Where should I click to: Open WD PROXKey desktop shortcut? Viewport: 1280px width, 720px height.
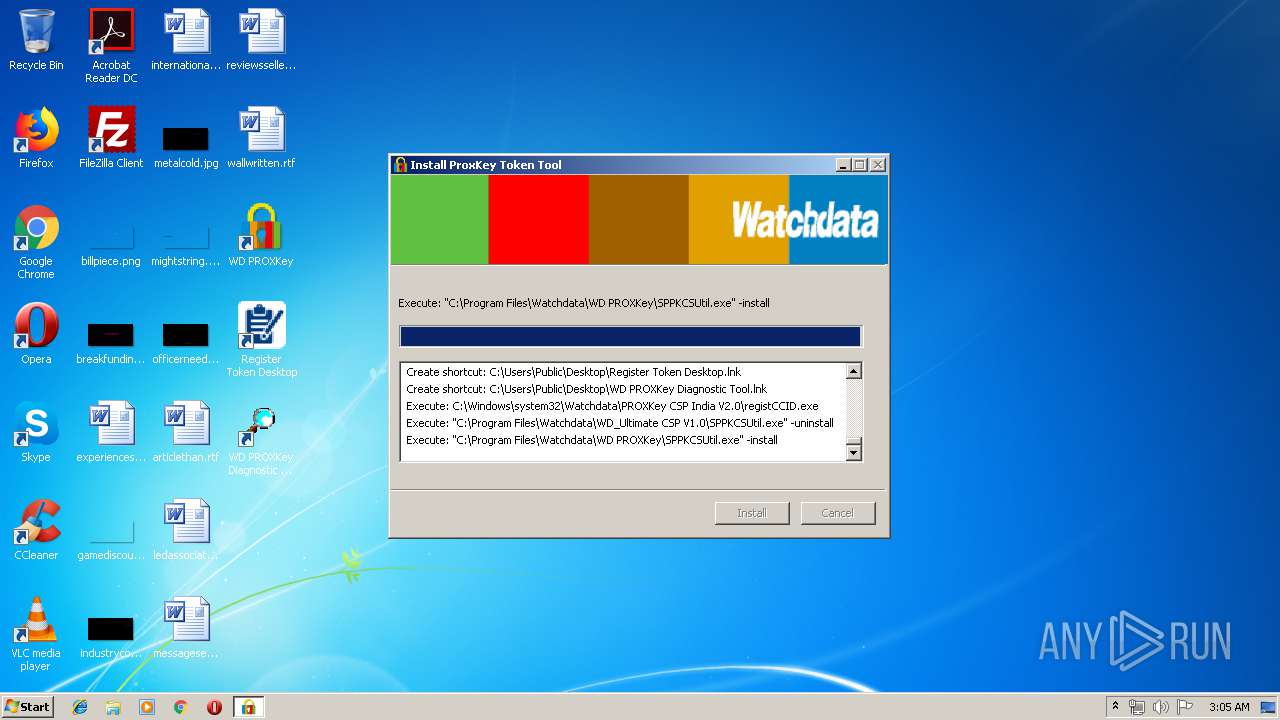pyautogui.click(x=261, y=236)
